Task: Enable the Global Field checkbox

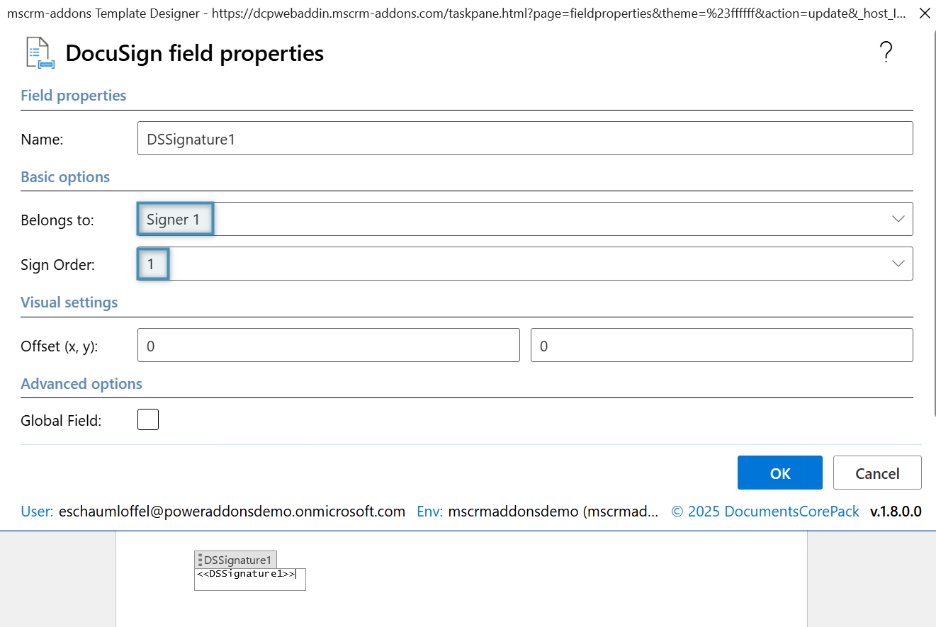Action: [x=148, y=420]
